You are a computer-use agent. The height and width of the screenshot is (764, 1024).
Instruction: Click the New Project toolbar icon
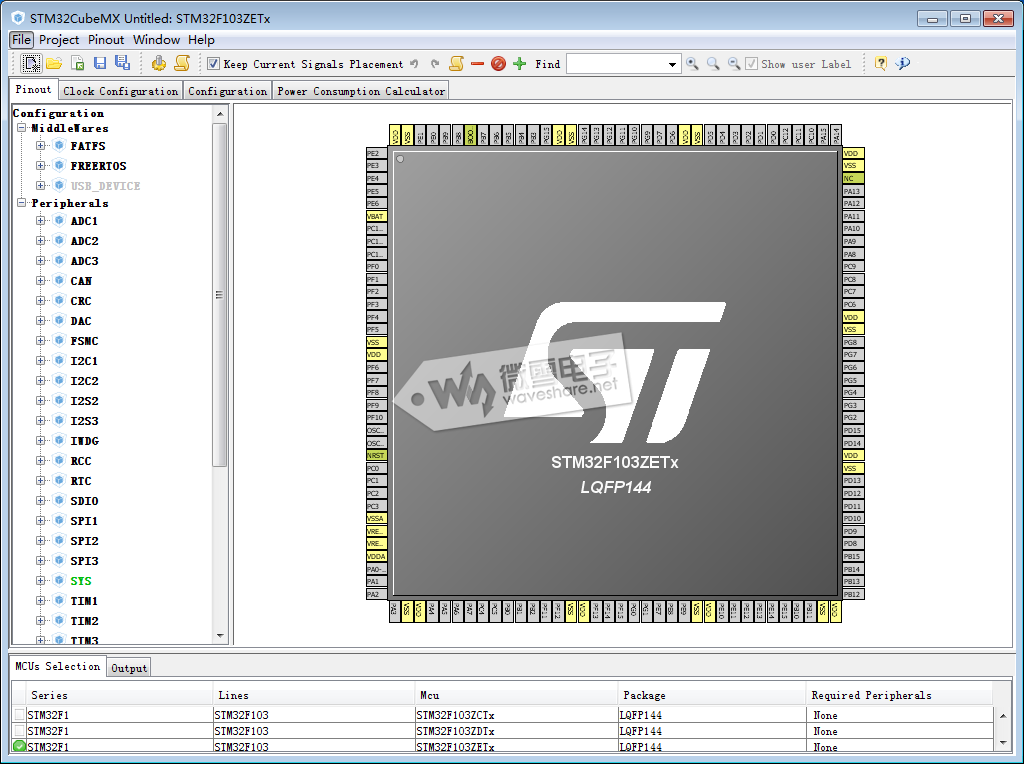click(x=31, y=63)
